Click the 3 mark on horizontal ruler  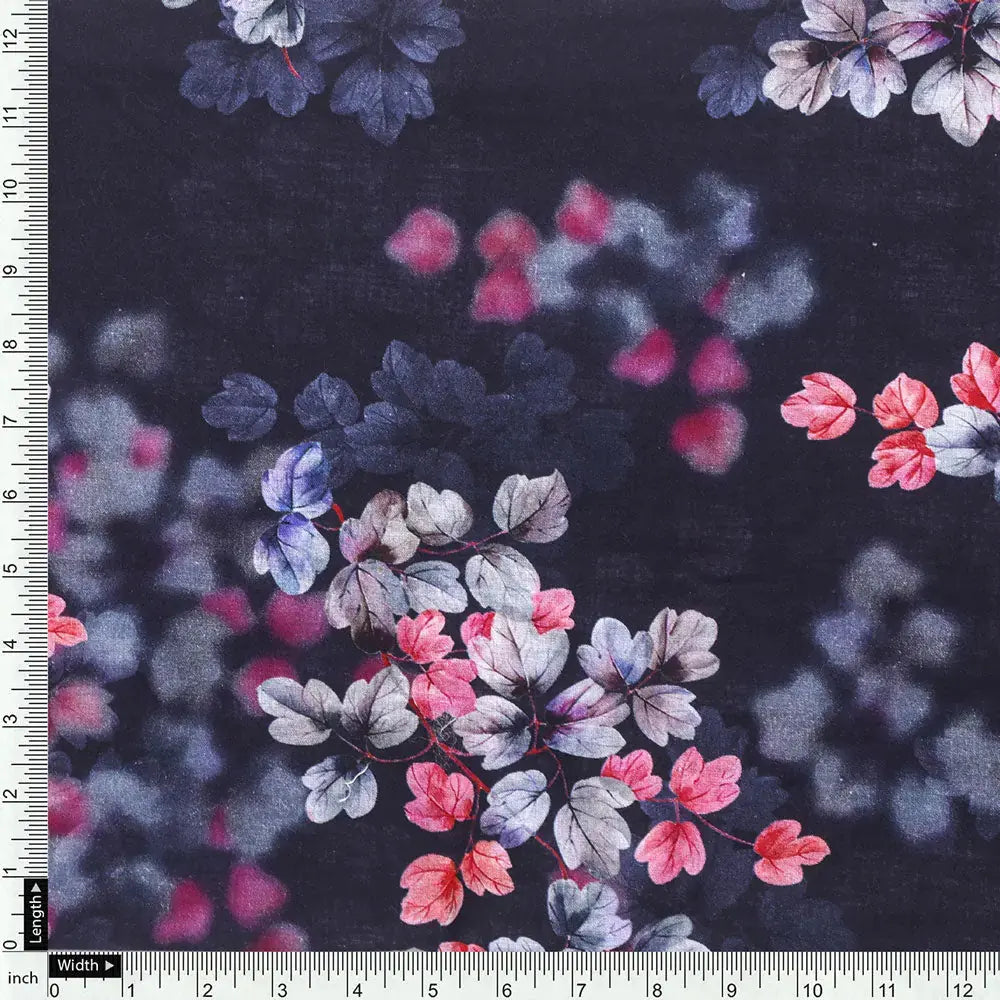click(281, 988)
